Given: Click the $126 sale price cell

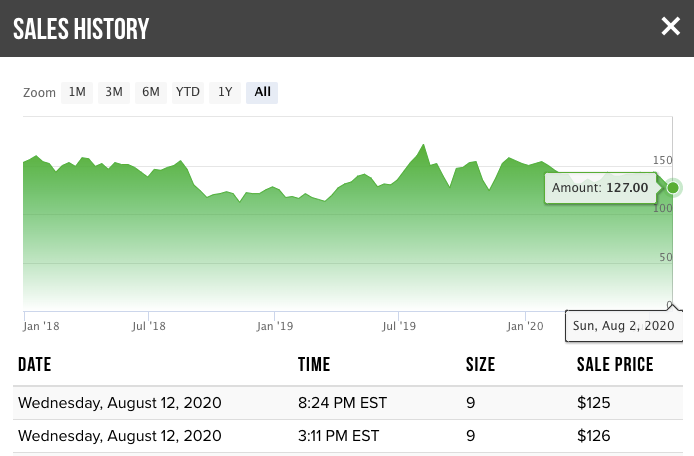Looking at the screenshot, I should [592, 435].
